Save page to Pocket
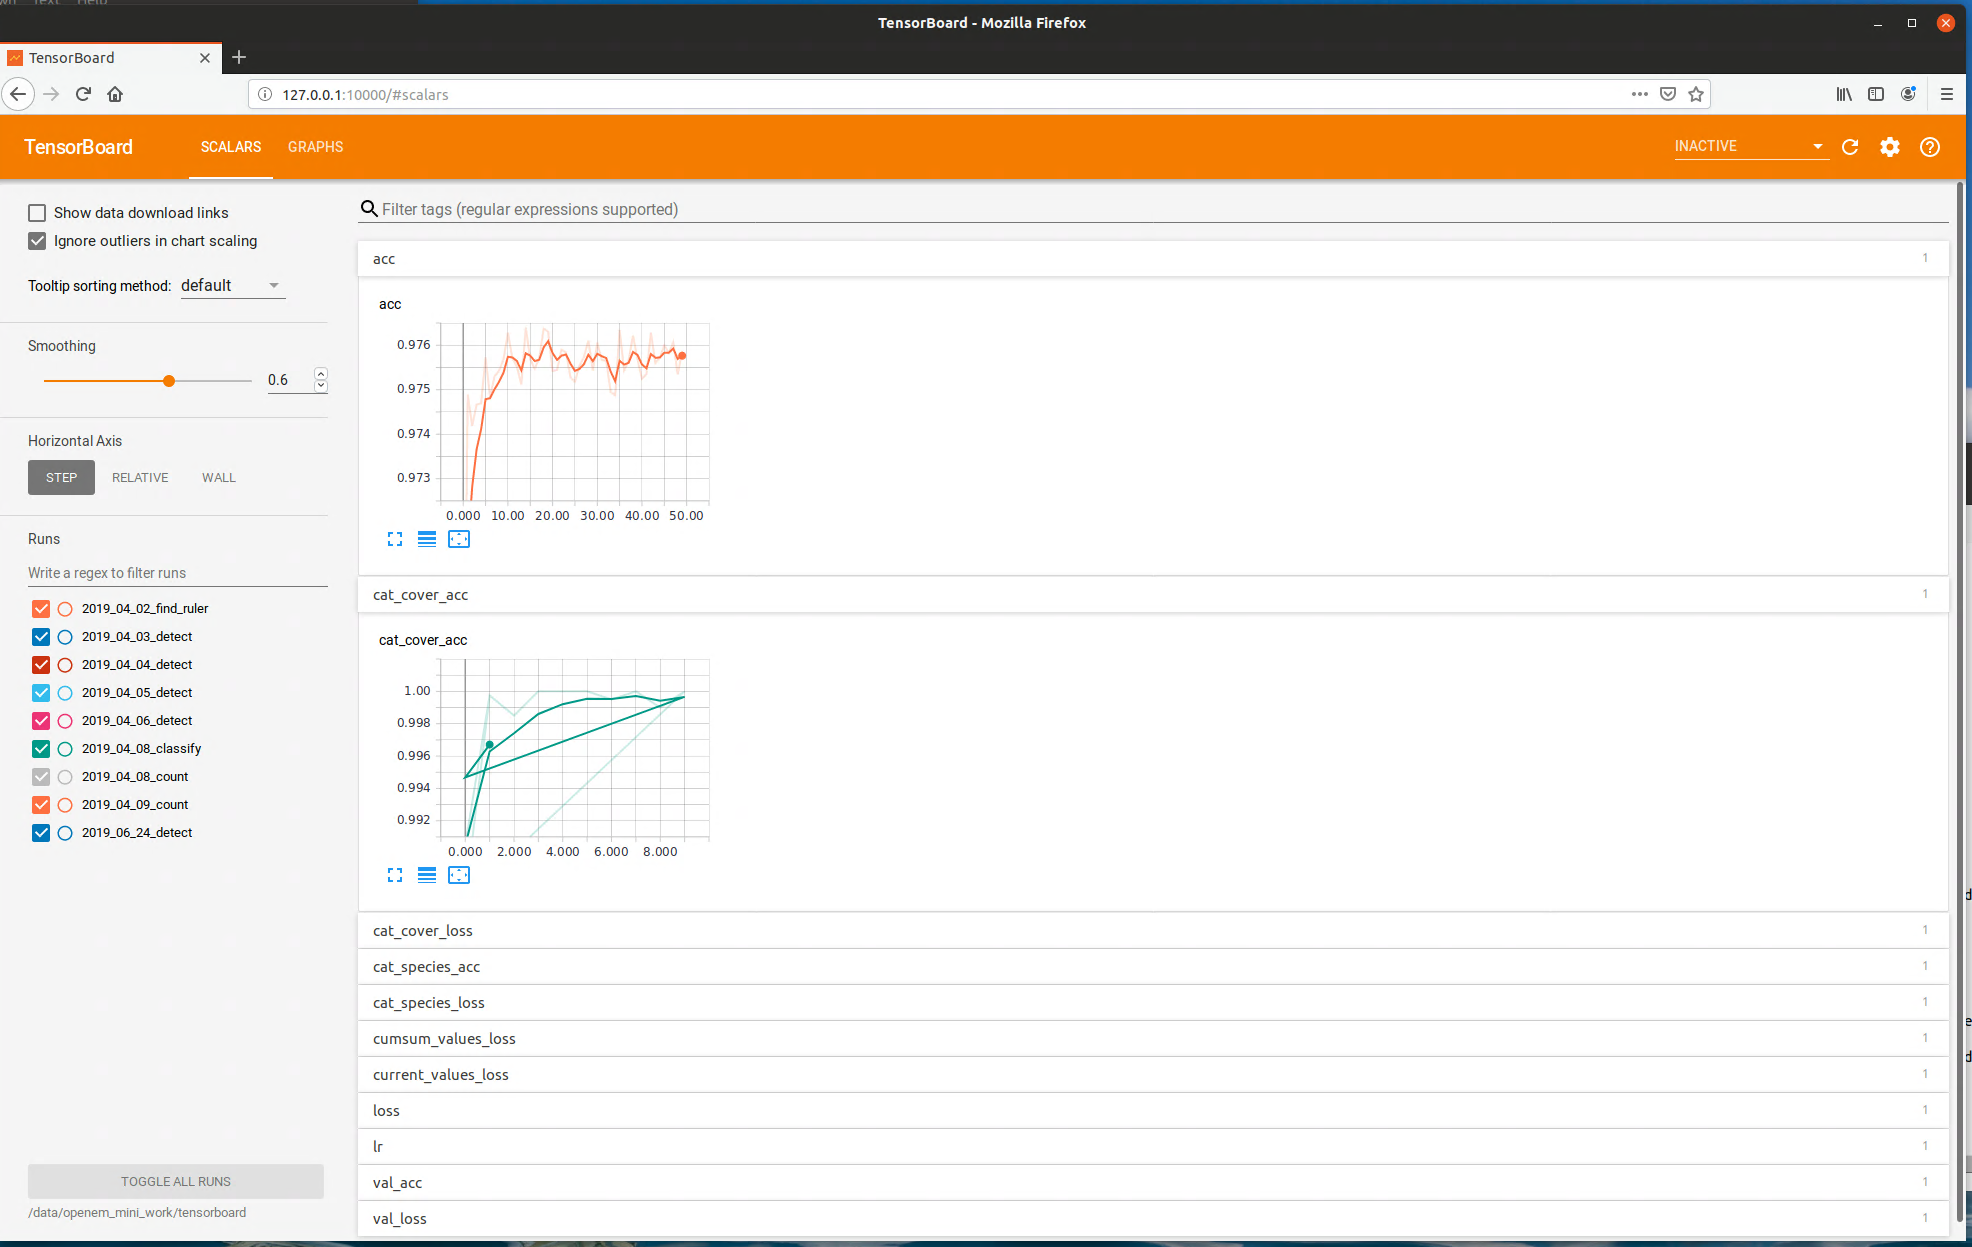This screenshot has width=1972, height=1247. coord(1668,94)
